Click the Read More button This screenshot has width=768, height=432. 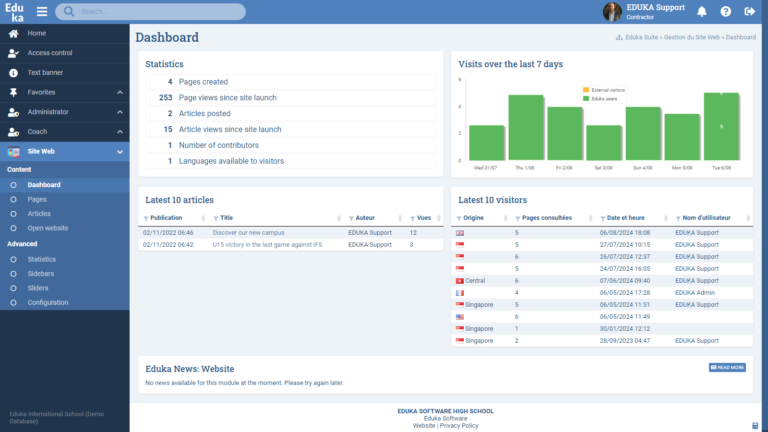(727, 368)
